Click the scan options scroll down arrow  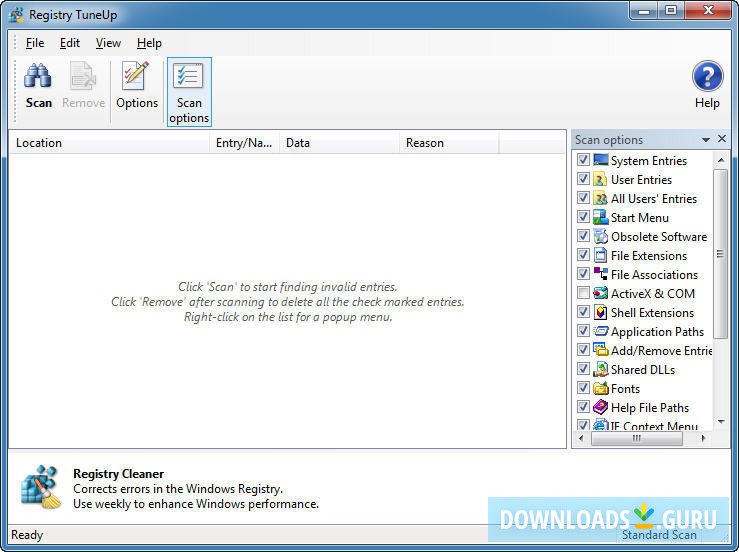[x=721, y=421]
